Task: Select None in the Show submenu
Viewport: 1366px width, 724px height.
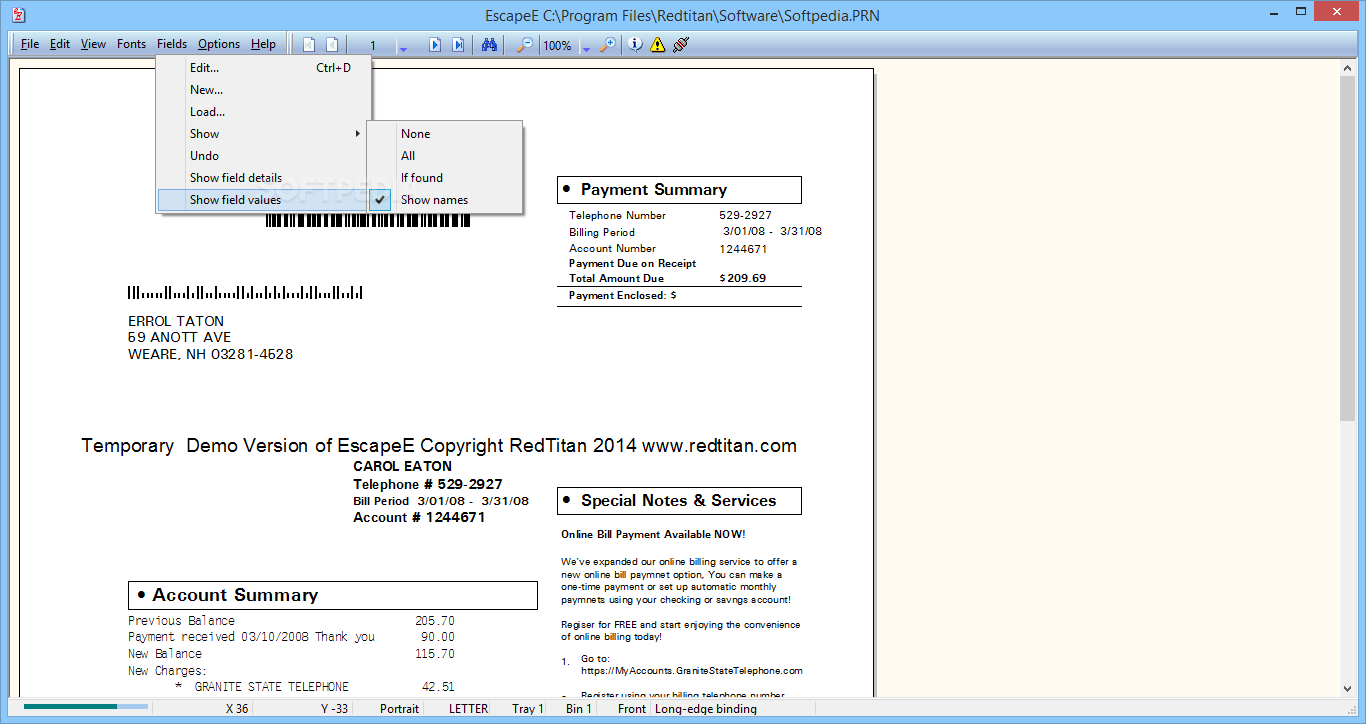Action: coord(445,134)
